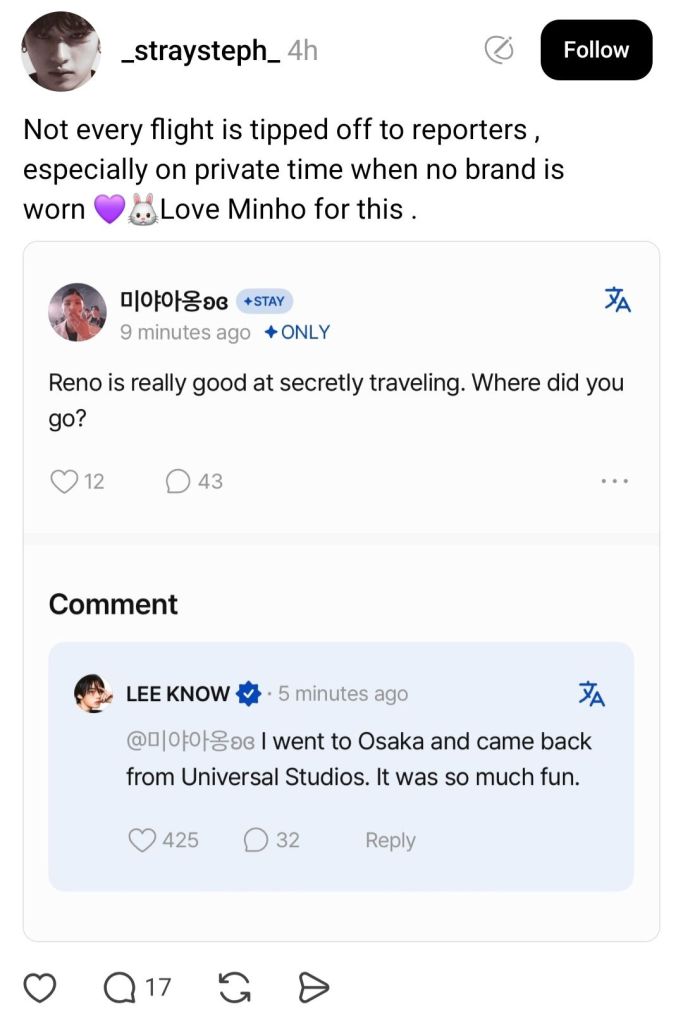Tap the circled pencil icon beside Follow
The image size is (683, 1024).
(x=498, y=49)
